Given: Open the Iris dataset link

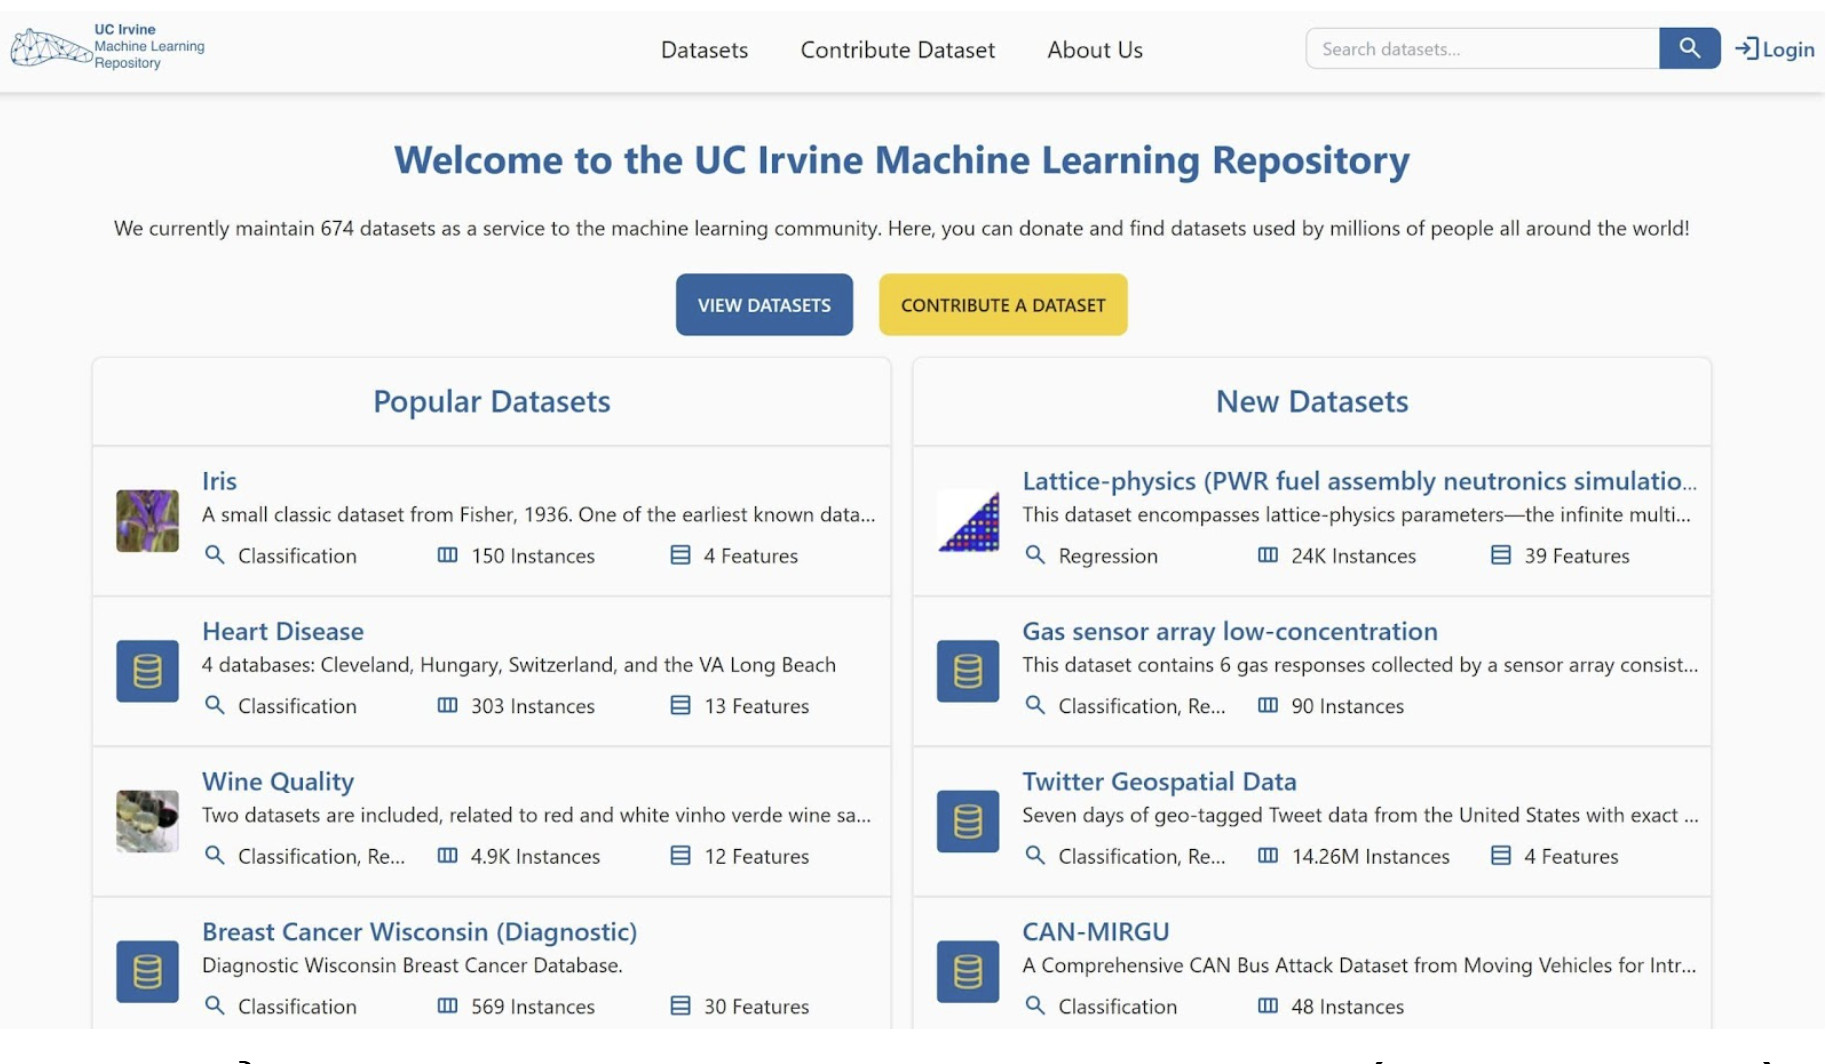Looking at the screenshot, I should [x=219, y=481].
